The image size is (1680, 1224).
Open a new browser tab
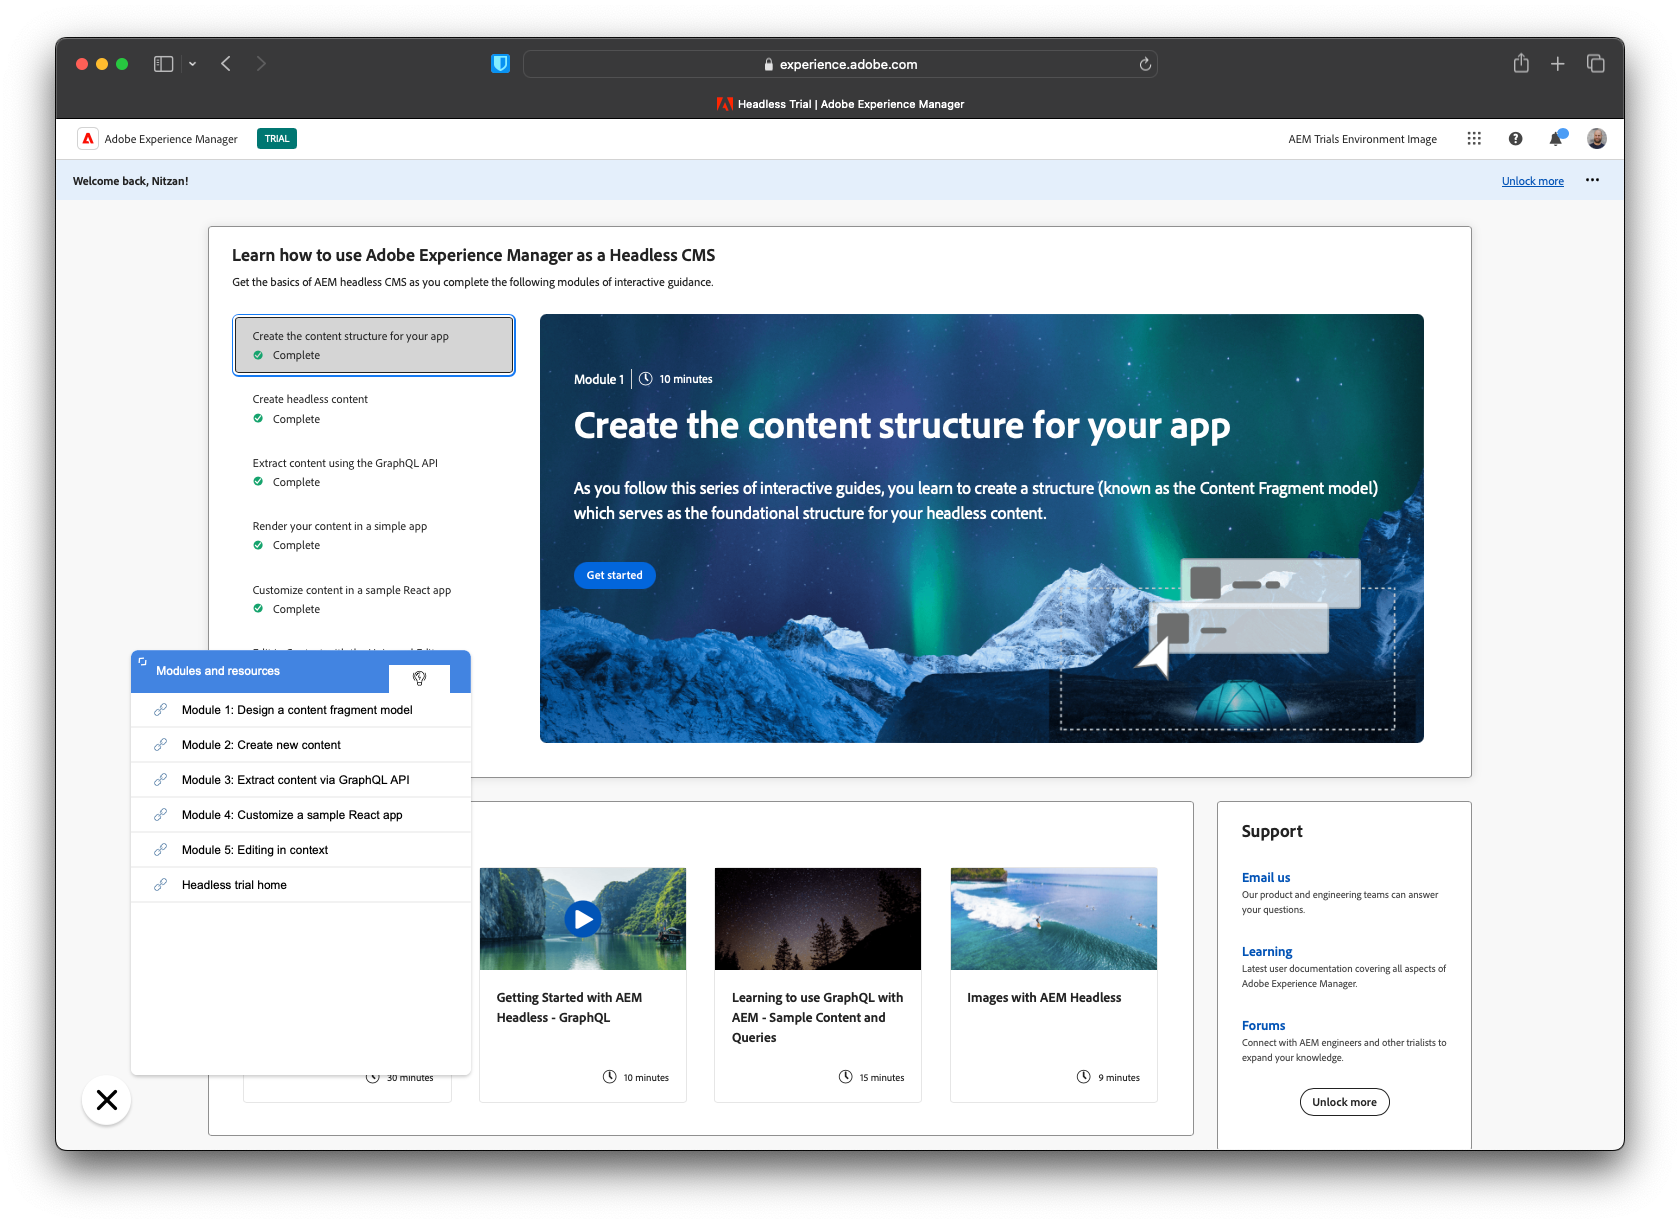tap(1558, 64)
